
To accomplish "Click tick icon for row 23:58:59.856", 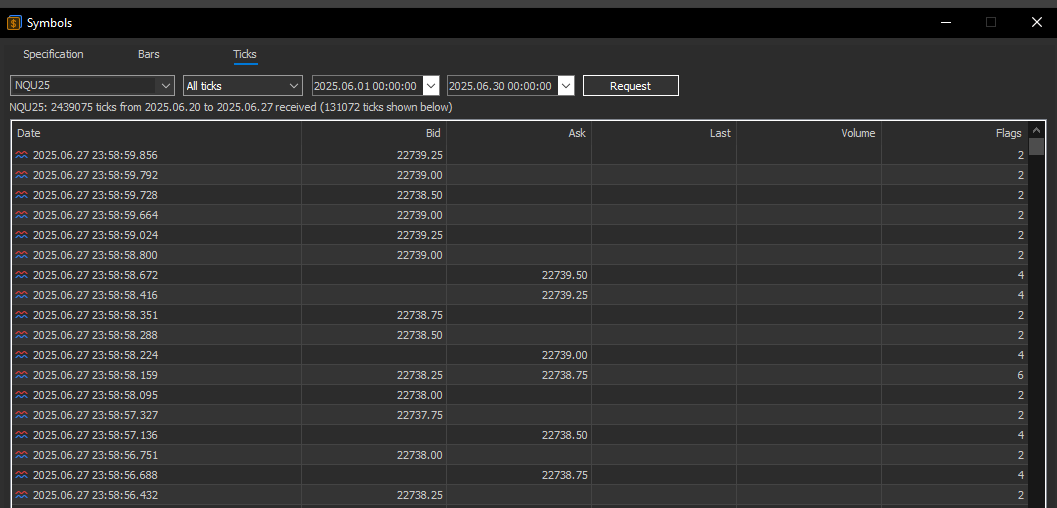I will (x=22, y=155).
